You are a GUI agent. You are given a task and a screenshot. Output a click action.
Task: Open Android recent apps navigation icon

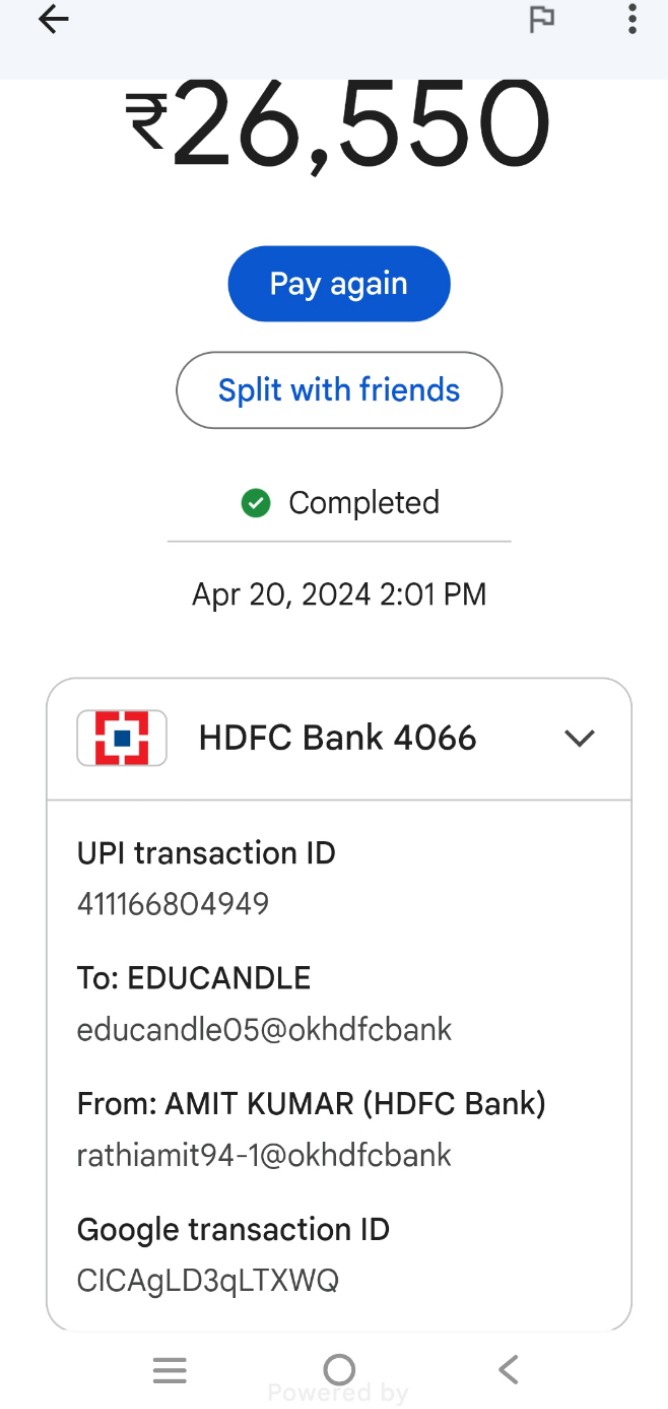pos(170,1370)
